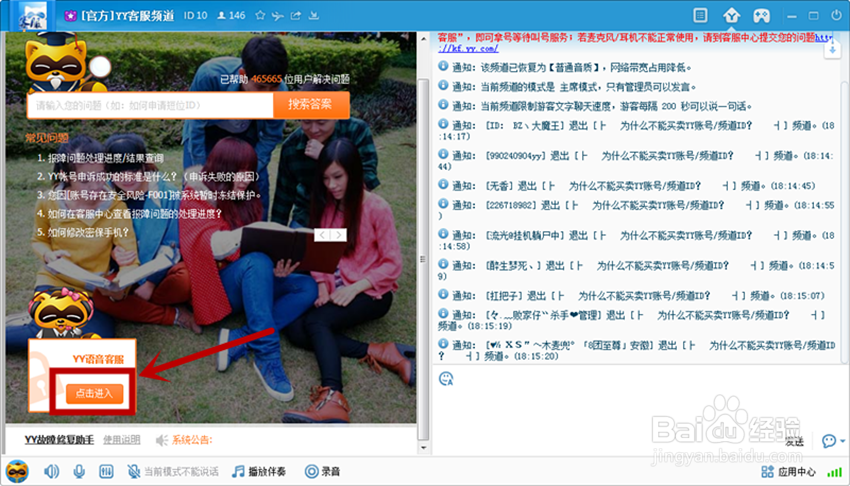Viewport: 850px width, 486px height.
Task: Share the channel using the share arrow icon
Action: coord(295,15)
